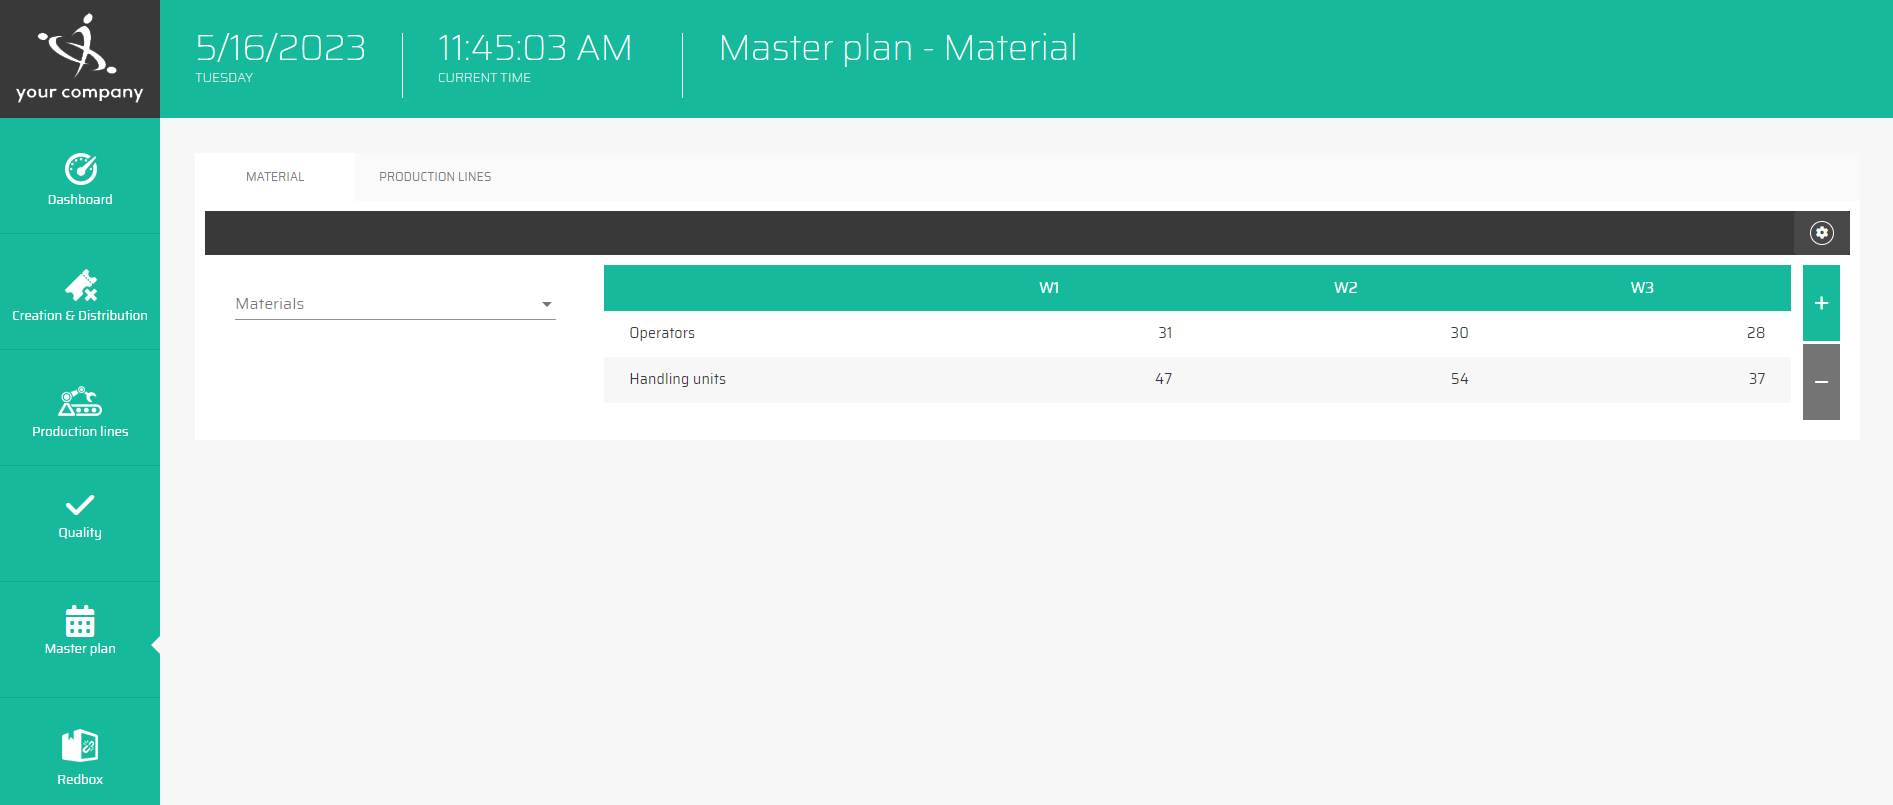Screen dimensions: 1893x805
Task: Open settings gear in dark toolbar
Action: coord(1821,233)
